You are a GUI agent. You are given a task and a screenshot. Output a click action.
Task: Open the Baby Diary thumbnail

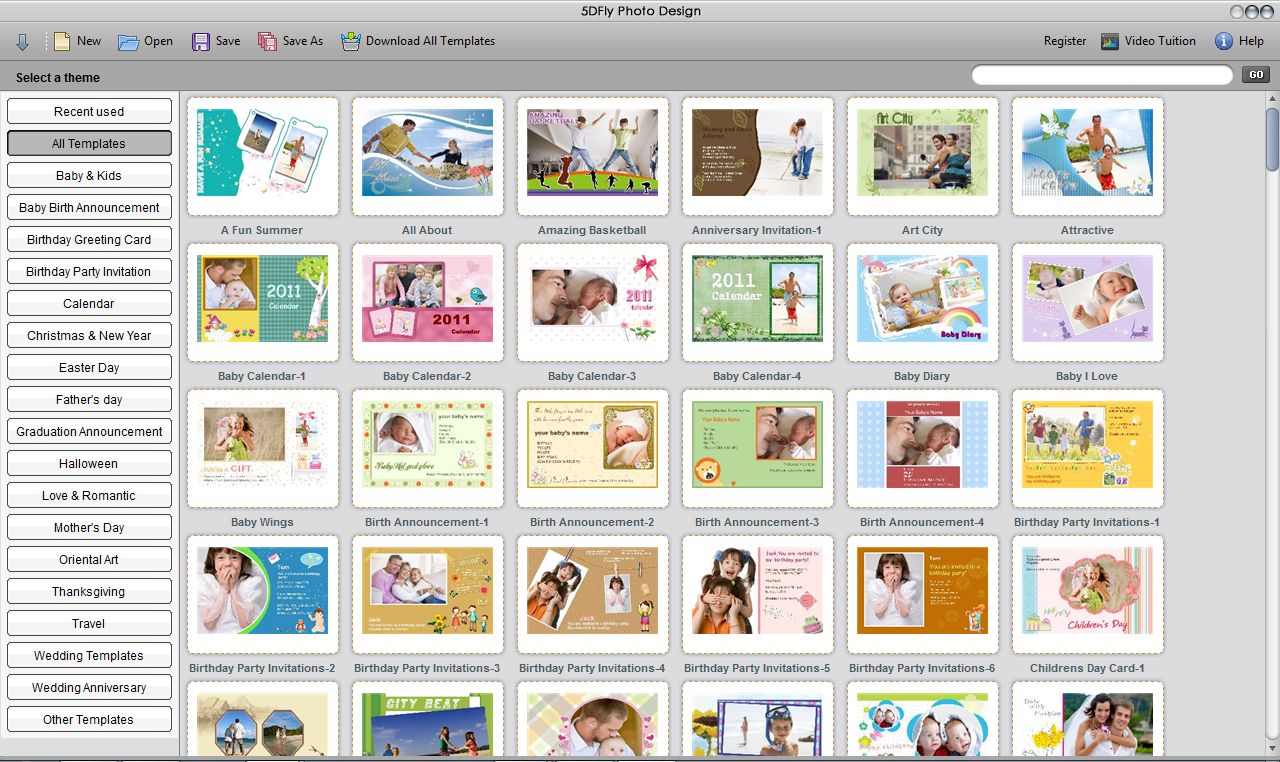923,302
